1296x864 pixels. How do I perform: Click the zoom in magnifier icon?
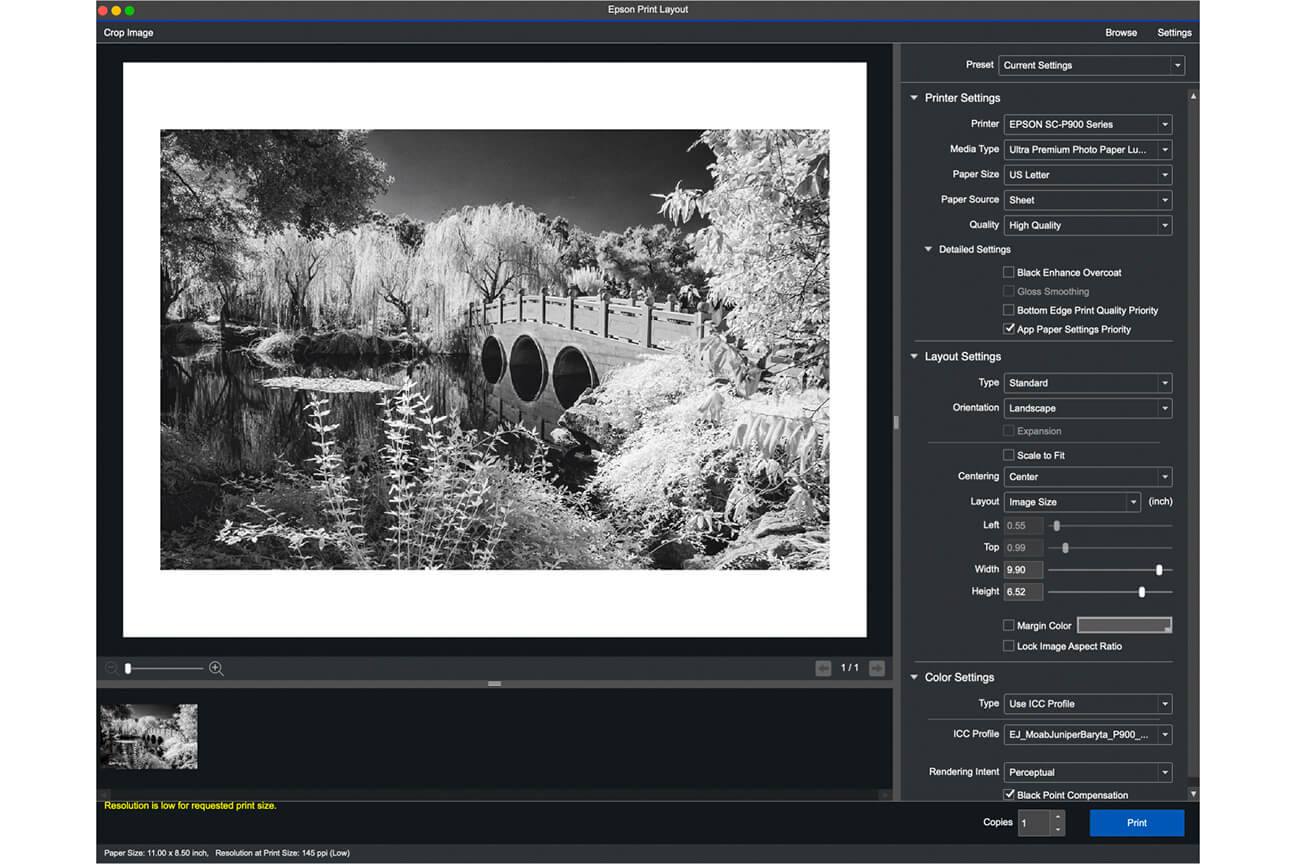click(x=216, y=668)
